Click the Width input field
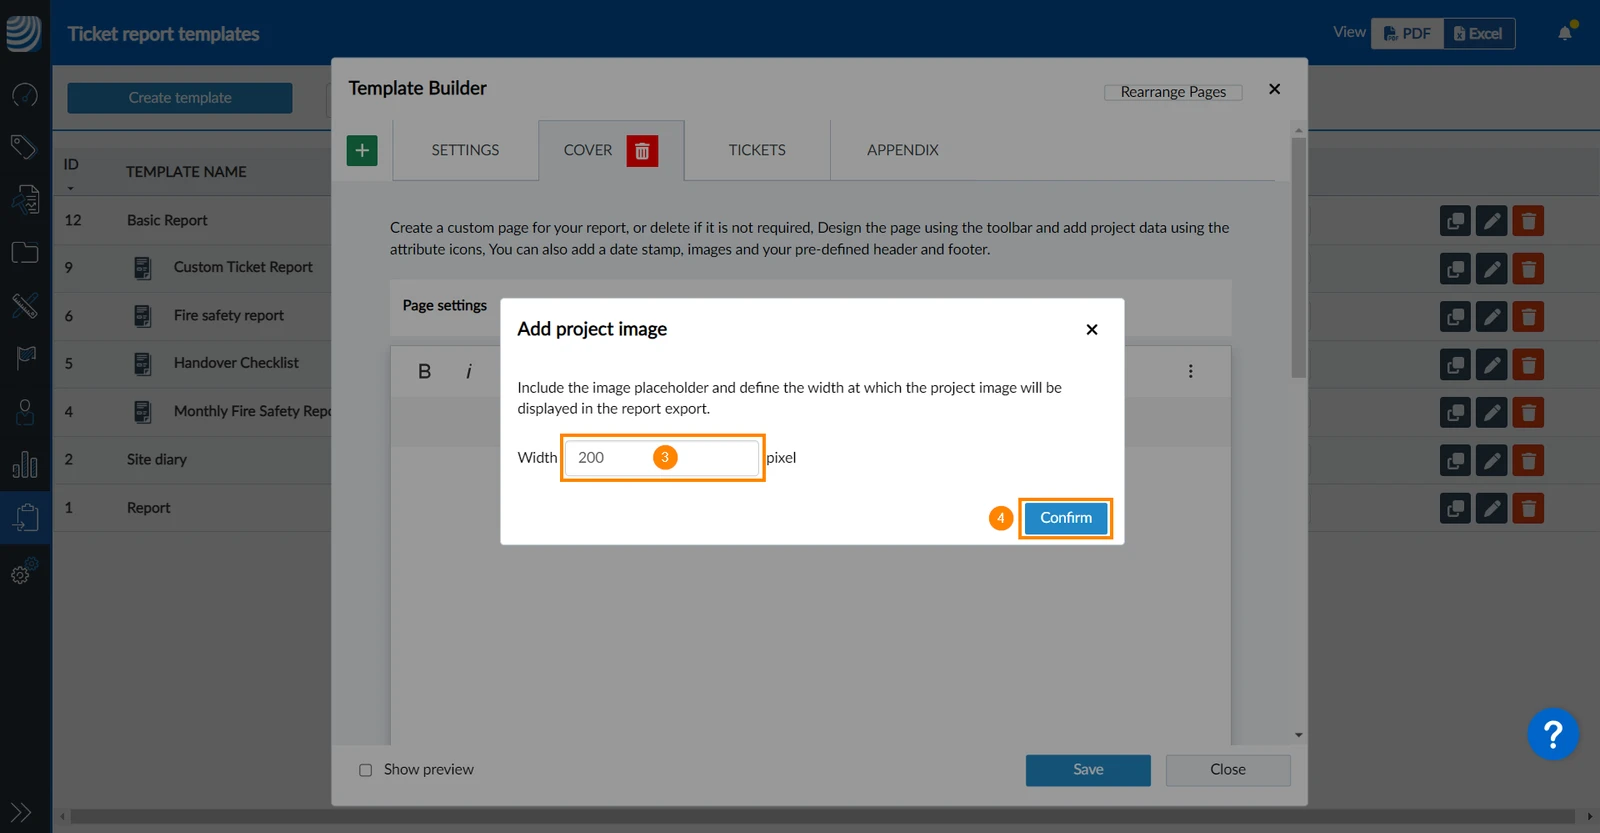This screenshot has width=1600, height=833. (x=662, y=457)
